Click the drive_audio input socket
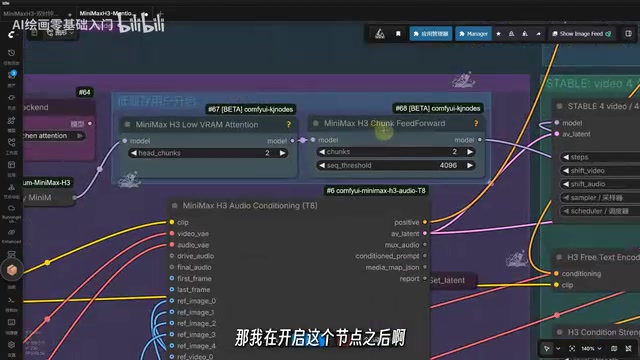This screenshot has height=360, width=640. click(172, 256)
